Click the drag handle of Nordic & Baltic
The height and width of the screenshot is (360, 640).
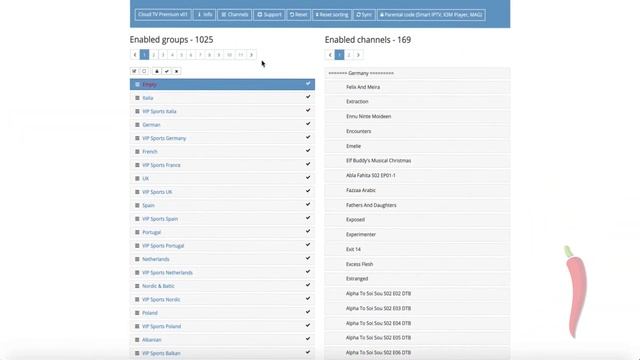pyautogui.click(x=137, y=286)
